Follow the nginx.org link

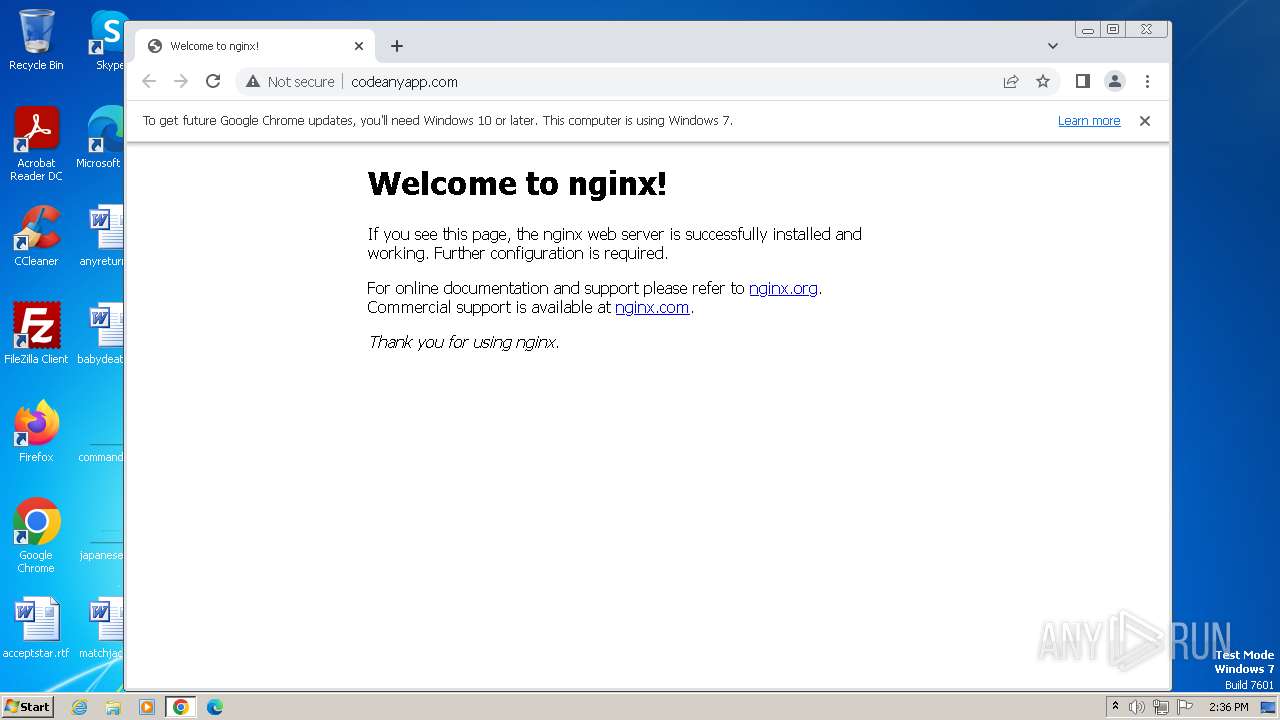tap(783, 288)
